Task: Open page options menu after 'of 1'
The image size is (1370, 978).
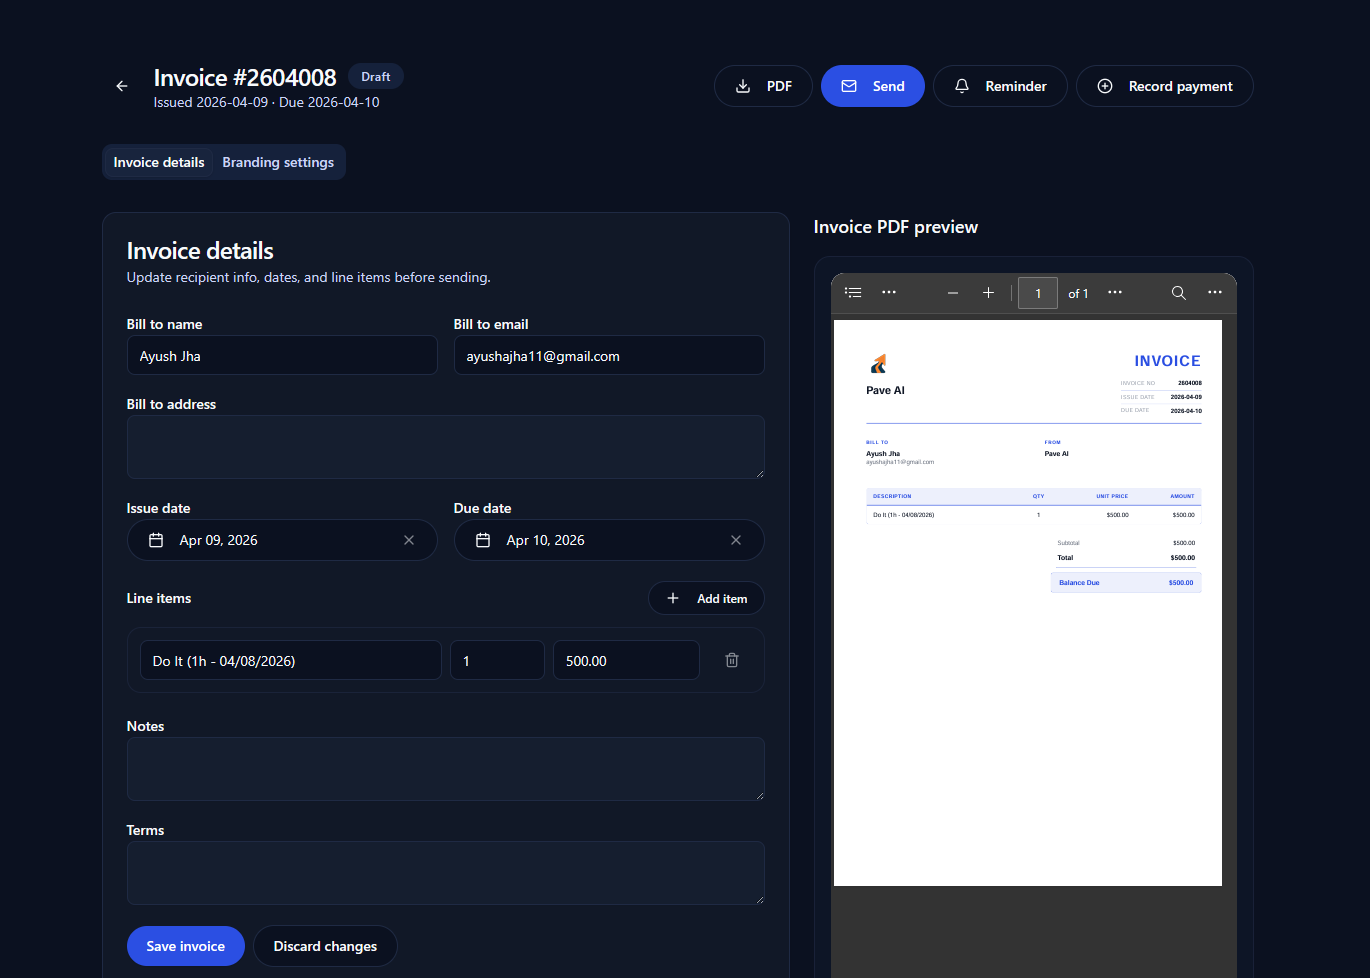Action: (1115, 293)
